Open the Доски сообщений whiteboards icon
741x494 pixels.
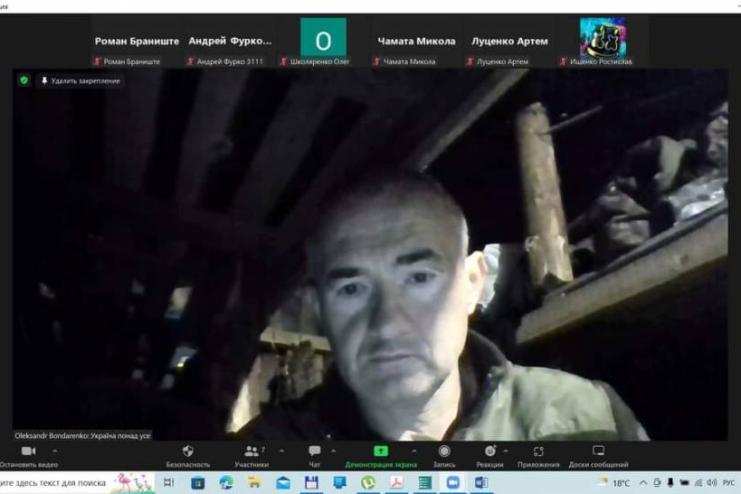click(x=598, y=452)
